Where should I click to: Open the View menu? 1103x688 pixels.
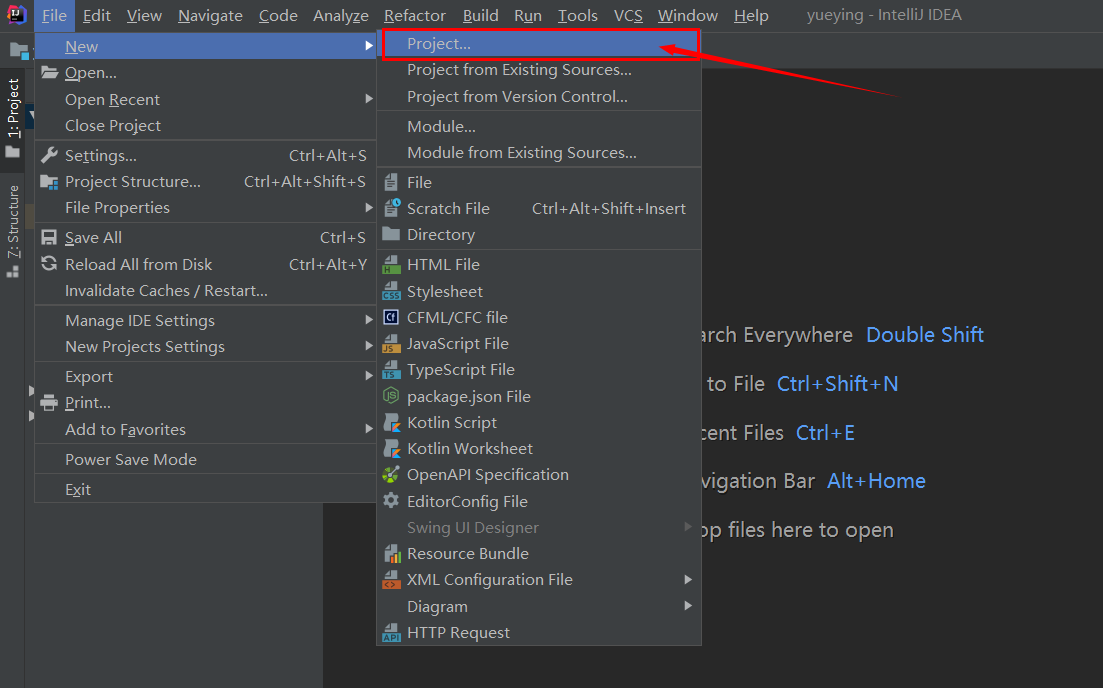click(x=144, y=15)
